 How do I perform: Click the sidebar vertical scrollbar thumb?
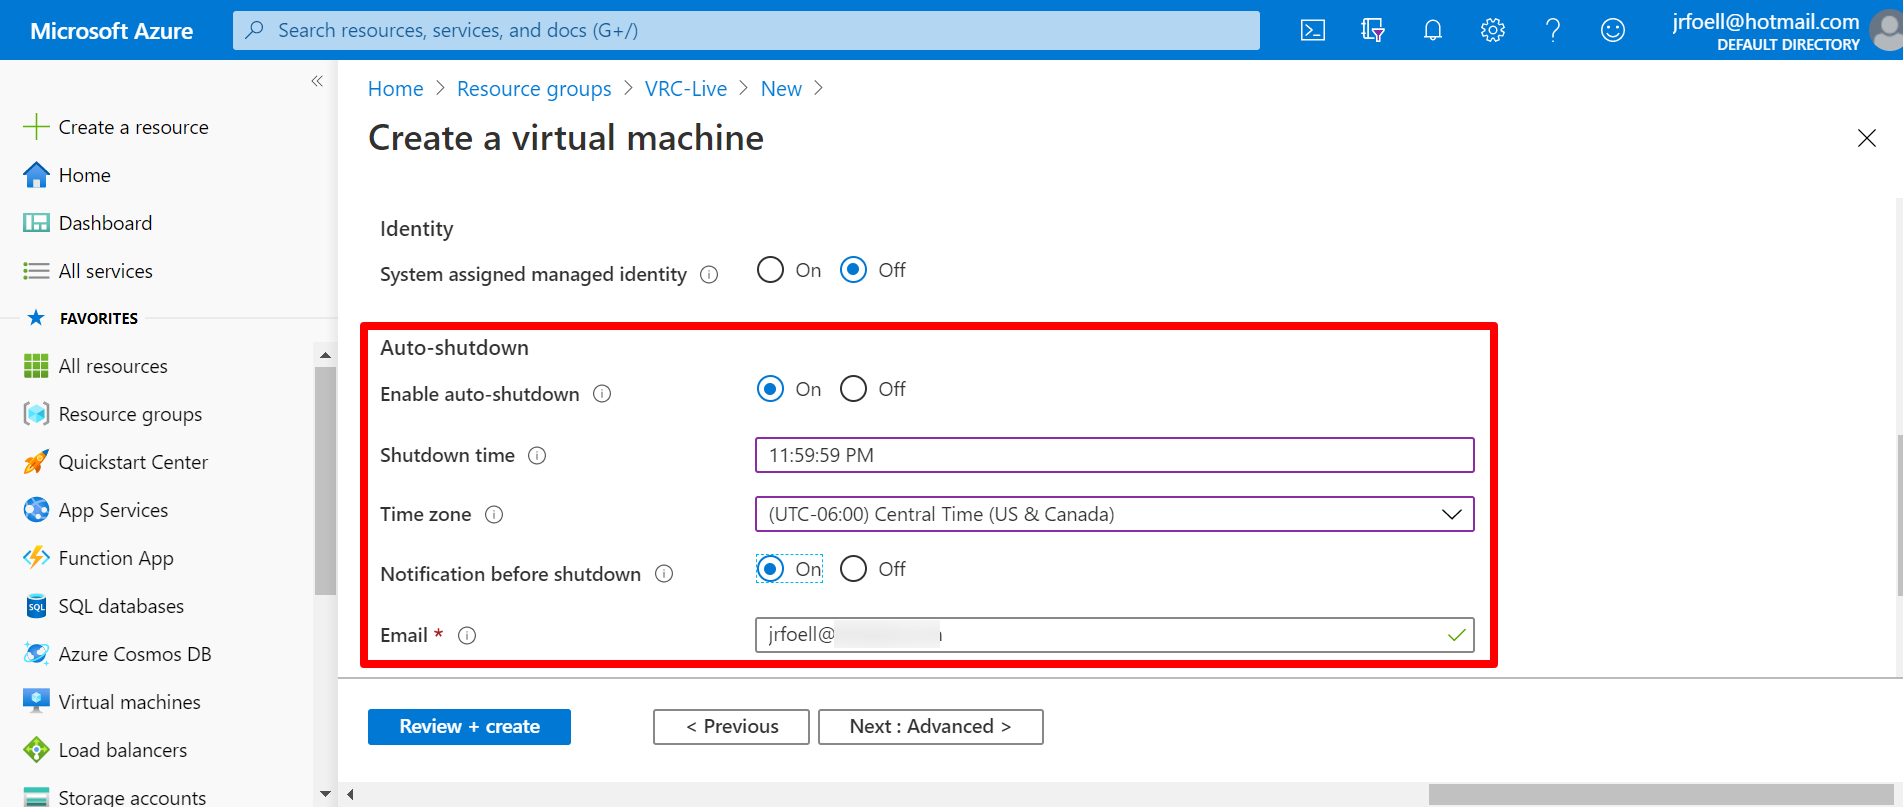(x=325, y=481)
